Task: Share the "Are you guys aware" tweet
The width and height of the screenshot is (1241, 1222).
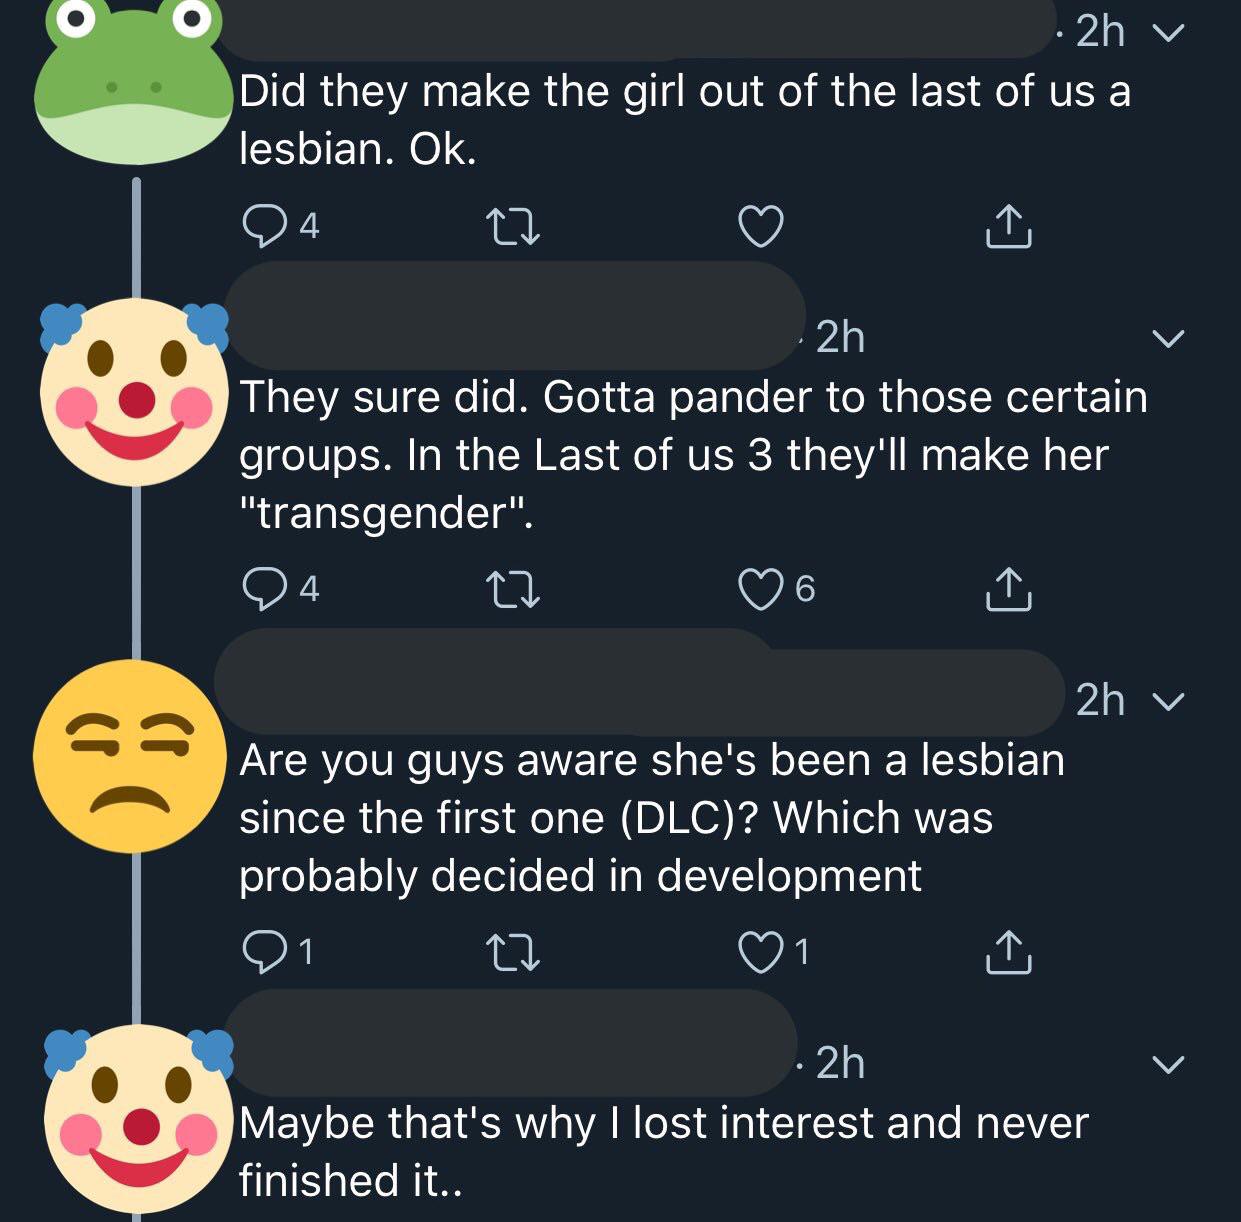Action: point(1008,951)
